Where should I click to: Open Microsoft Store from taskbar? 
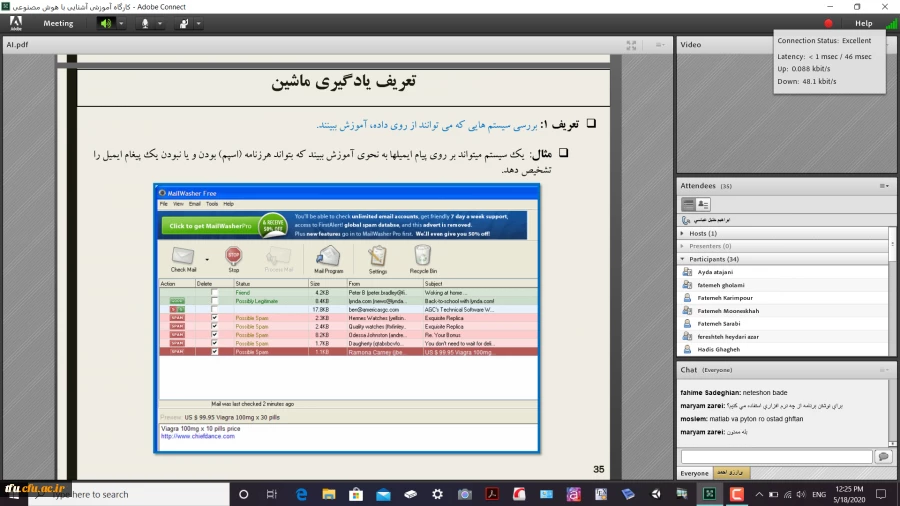[x=356, y=494]
